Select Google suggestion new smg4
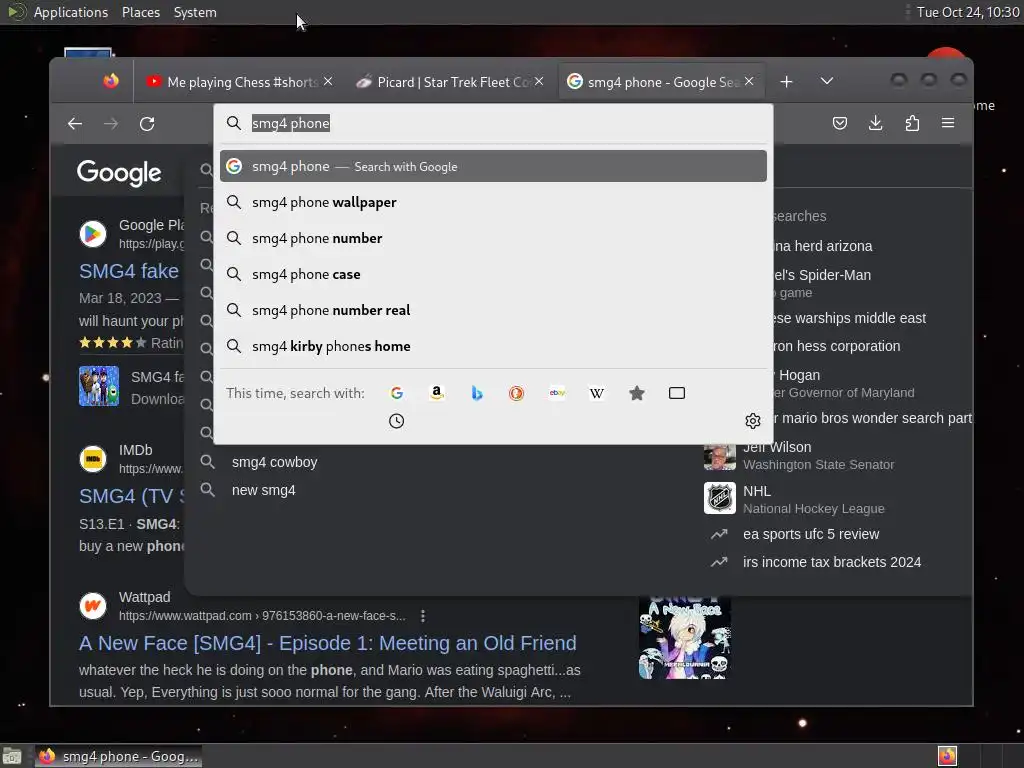The image size is (1024, 768). (263, 490)
